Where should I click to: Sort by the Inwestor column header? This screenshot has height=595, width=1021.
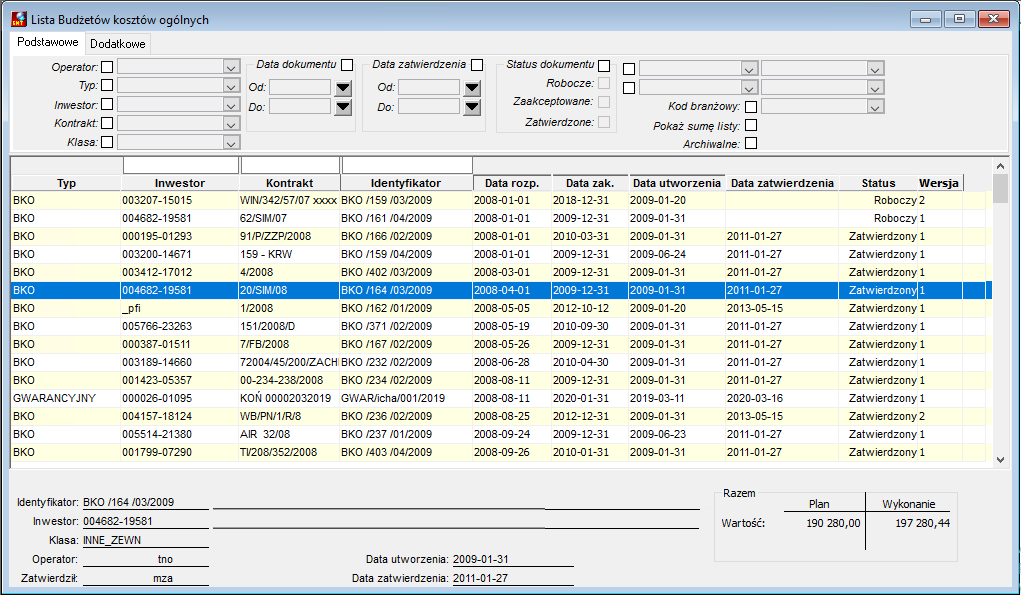pyautogui.click(x=180, y=183)
